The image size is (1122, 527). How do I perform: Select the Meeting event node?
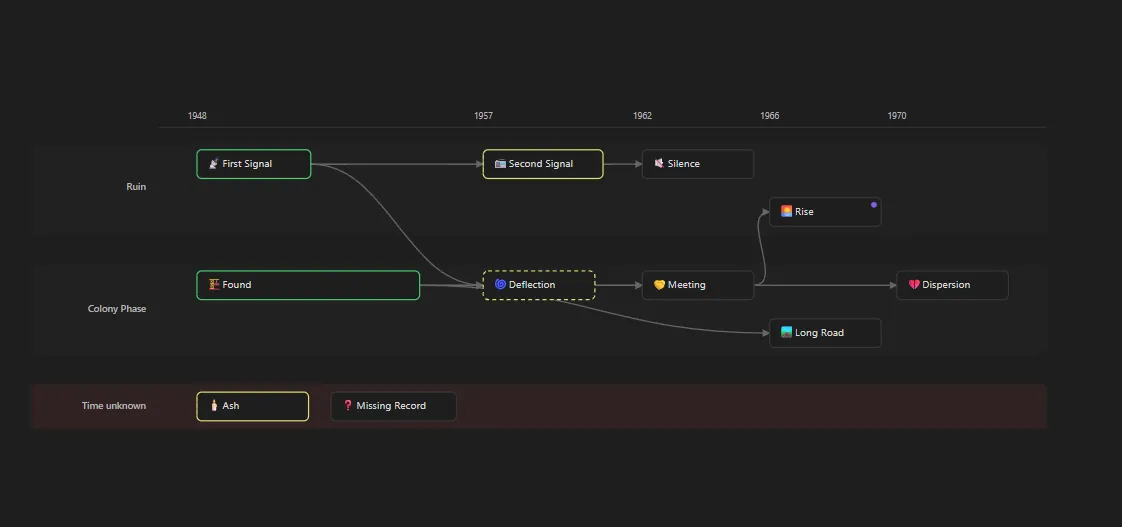pyautogui.click(x=698, y=285)
